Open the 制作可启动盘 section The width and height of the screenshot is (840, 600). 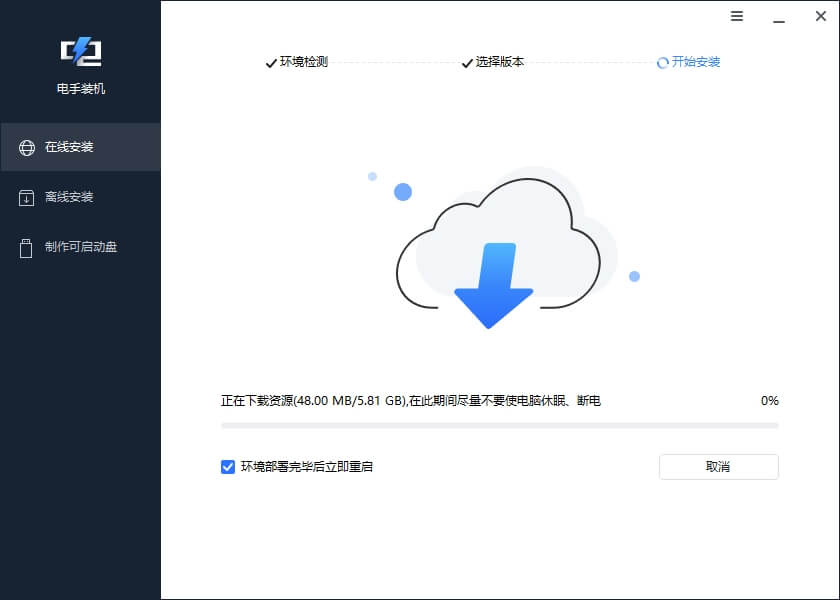click(80, 248)
